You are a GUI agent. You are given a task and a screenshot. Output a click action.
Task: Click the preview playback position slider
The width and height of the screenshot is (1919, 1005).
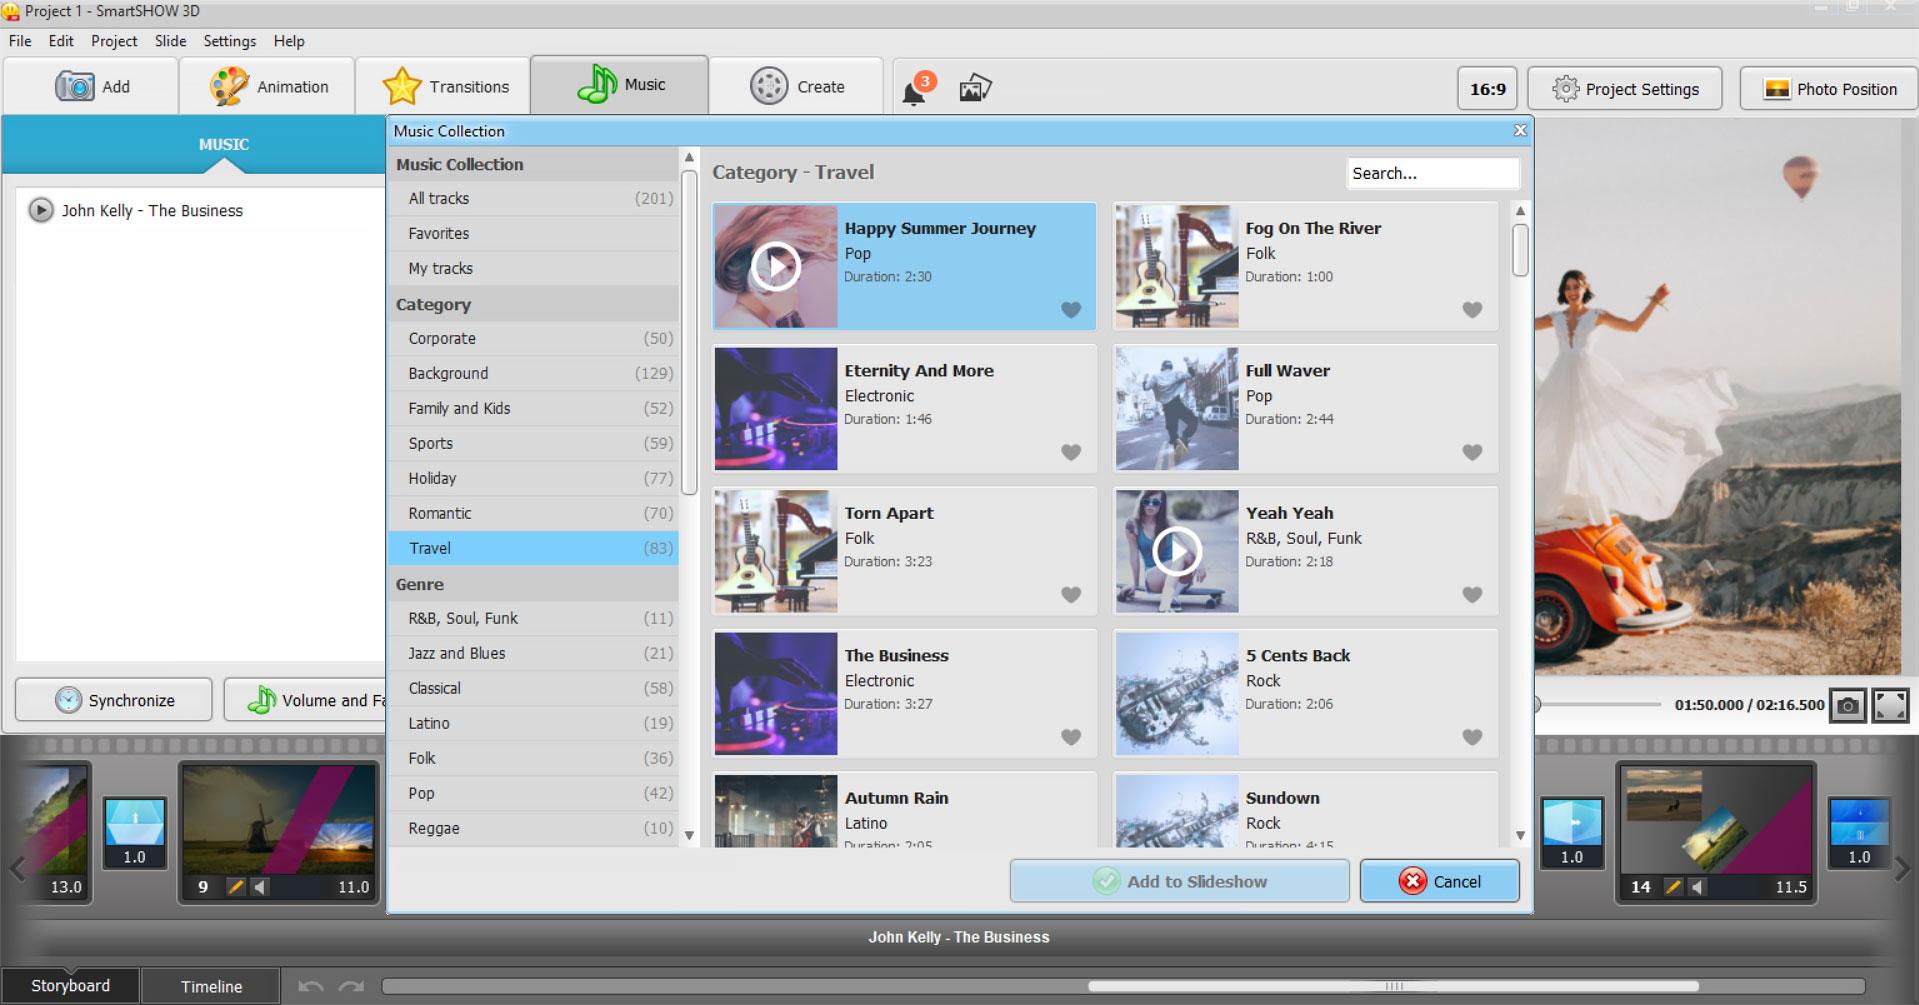[x=1597, y=705]
